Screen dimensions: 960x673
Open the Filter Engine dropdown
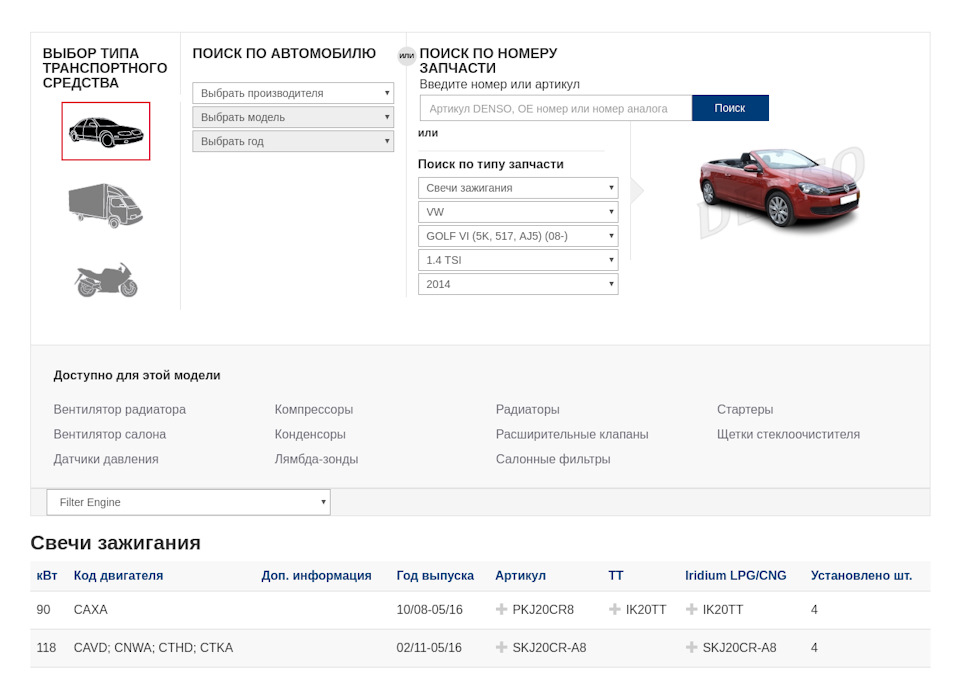pyautogui.click(x=189, y=502)
